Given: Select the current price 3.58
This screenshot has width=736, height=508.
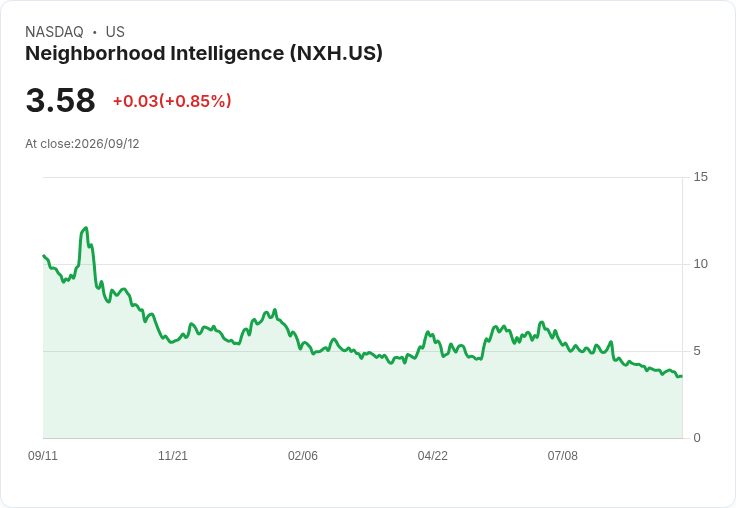Looking at the screenshot, I should click(x=61, y=100).
